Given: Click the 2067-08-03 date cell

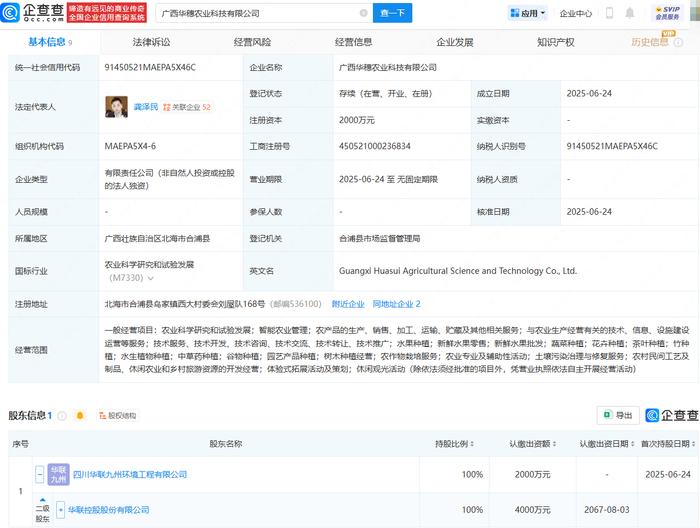Looking at the screenshot, I should pyautogui.click(x=606, y=510).
